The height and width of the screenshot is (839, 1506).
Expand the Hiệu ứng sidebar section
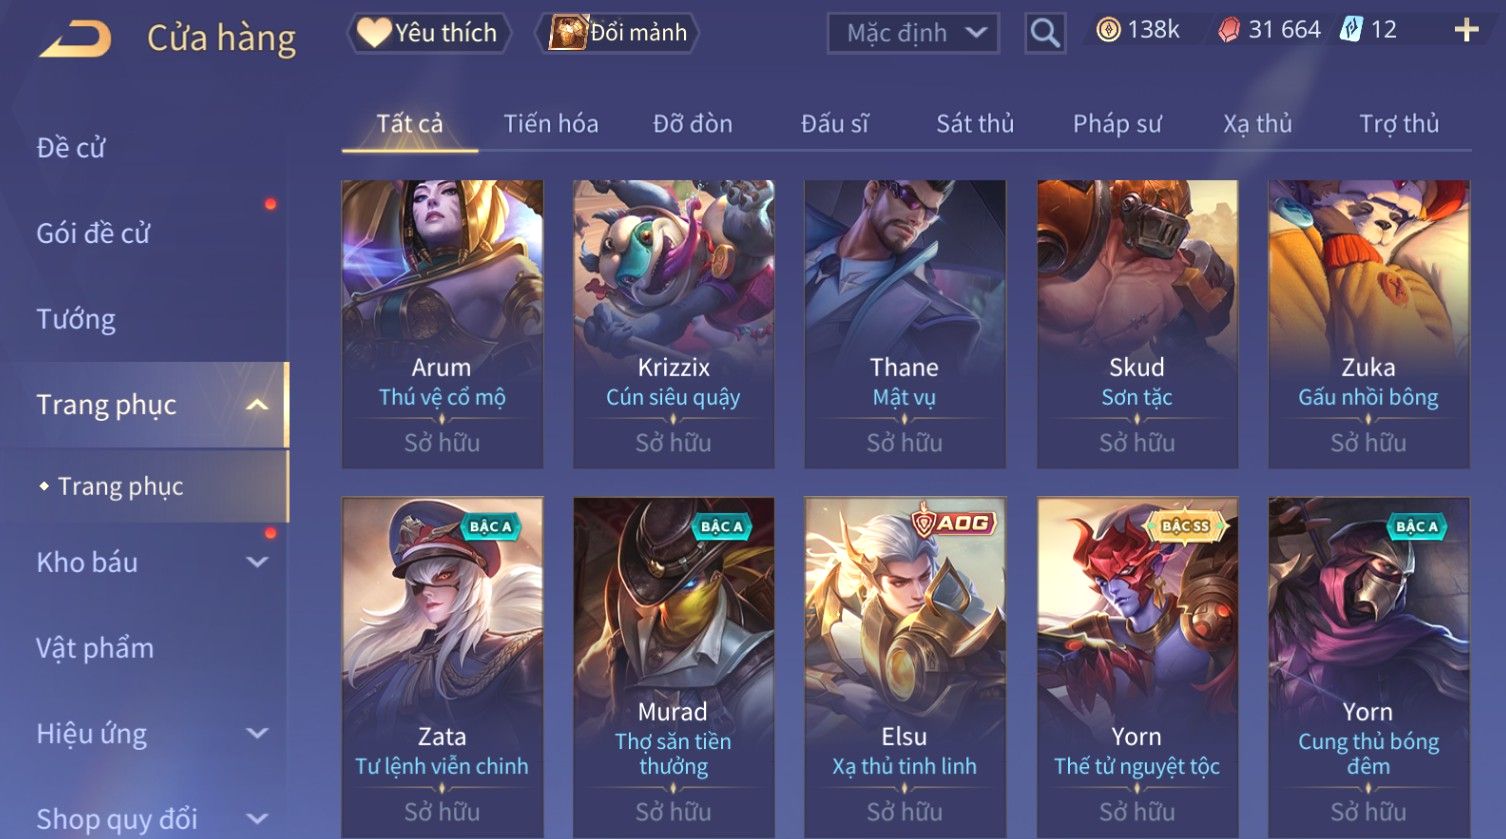257,733
